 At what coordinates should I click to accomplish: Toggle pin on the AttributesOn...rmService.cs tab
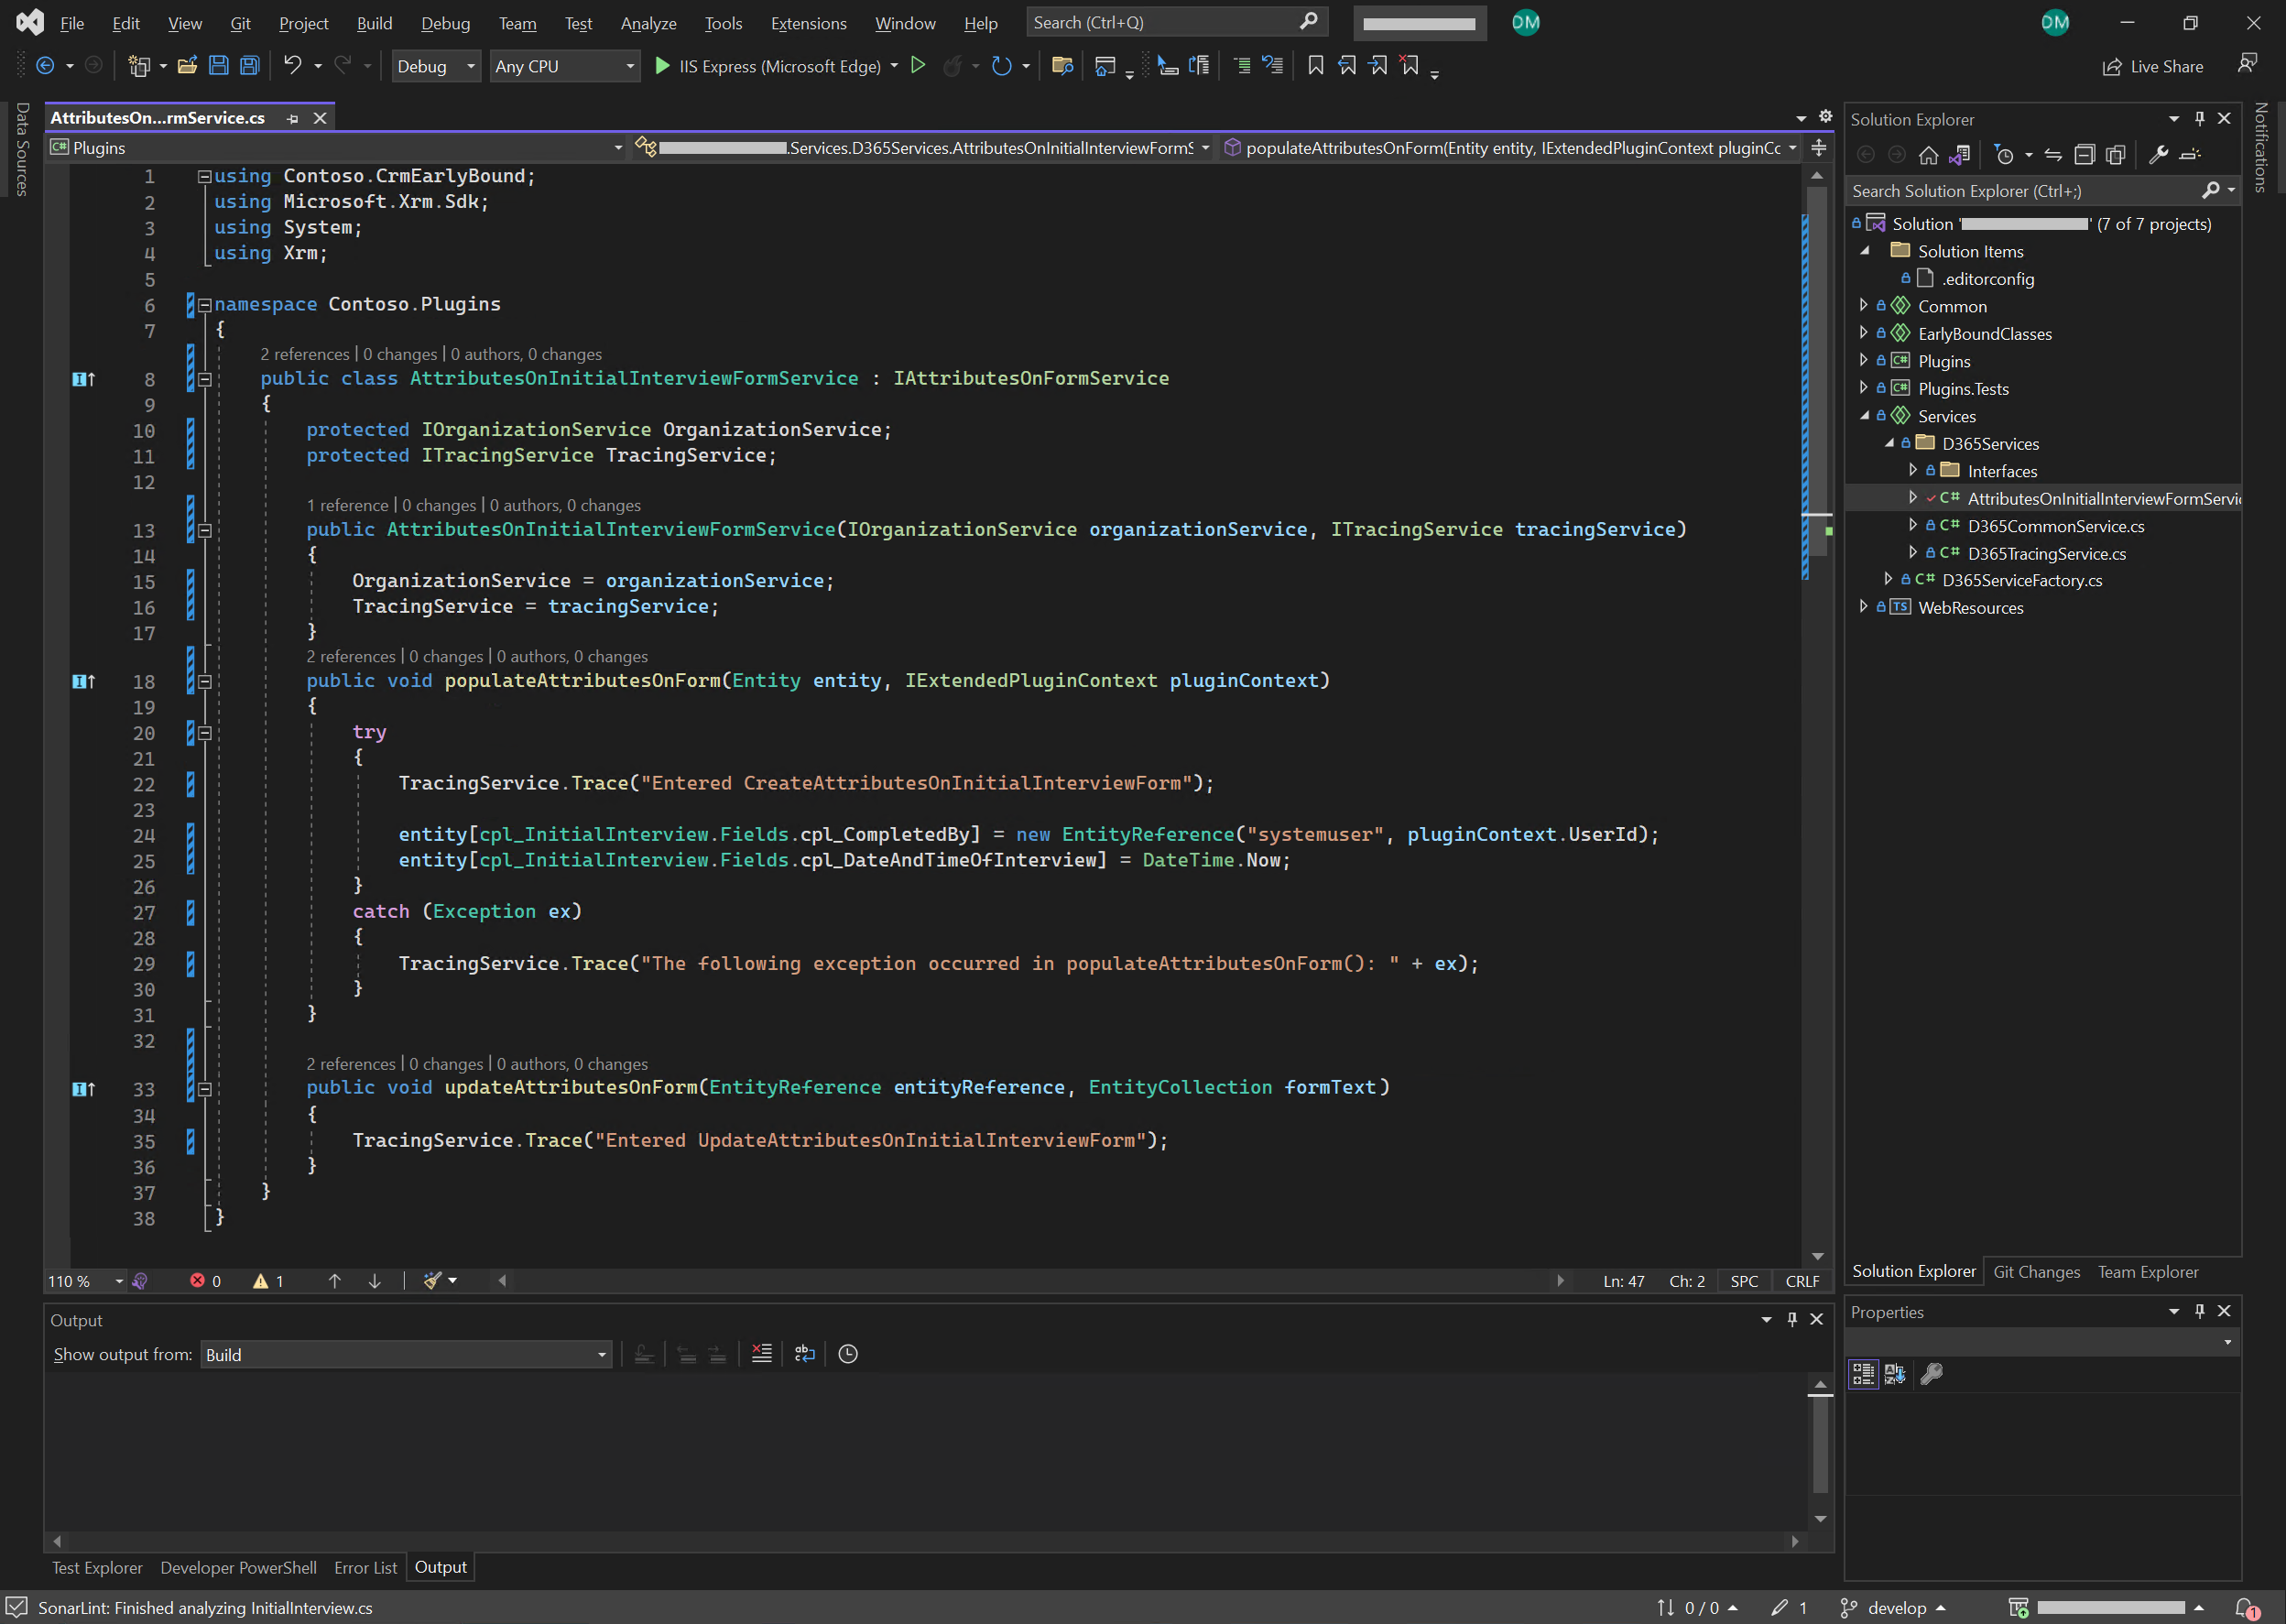point(293,118)
